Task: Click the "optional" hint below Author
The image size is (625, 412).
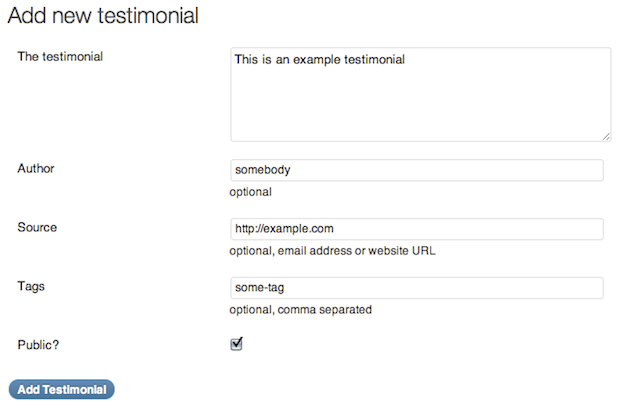Action: [251, 192]
